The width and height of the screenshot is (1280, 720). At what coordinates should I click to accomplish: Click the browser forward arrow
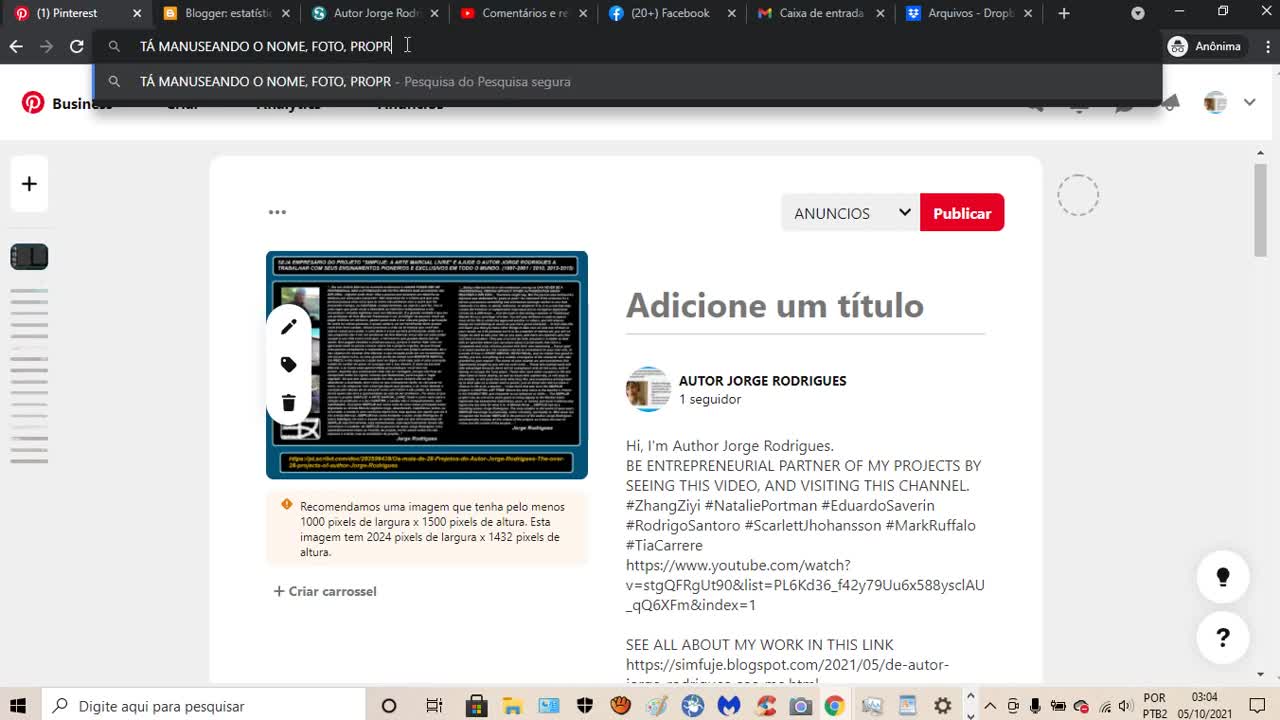click(46, 47)
